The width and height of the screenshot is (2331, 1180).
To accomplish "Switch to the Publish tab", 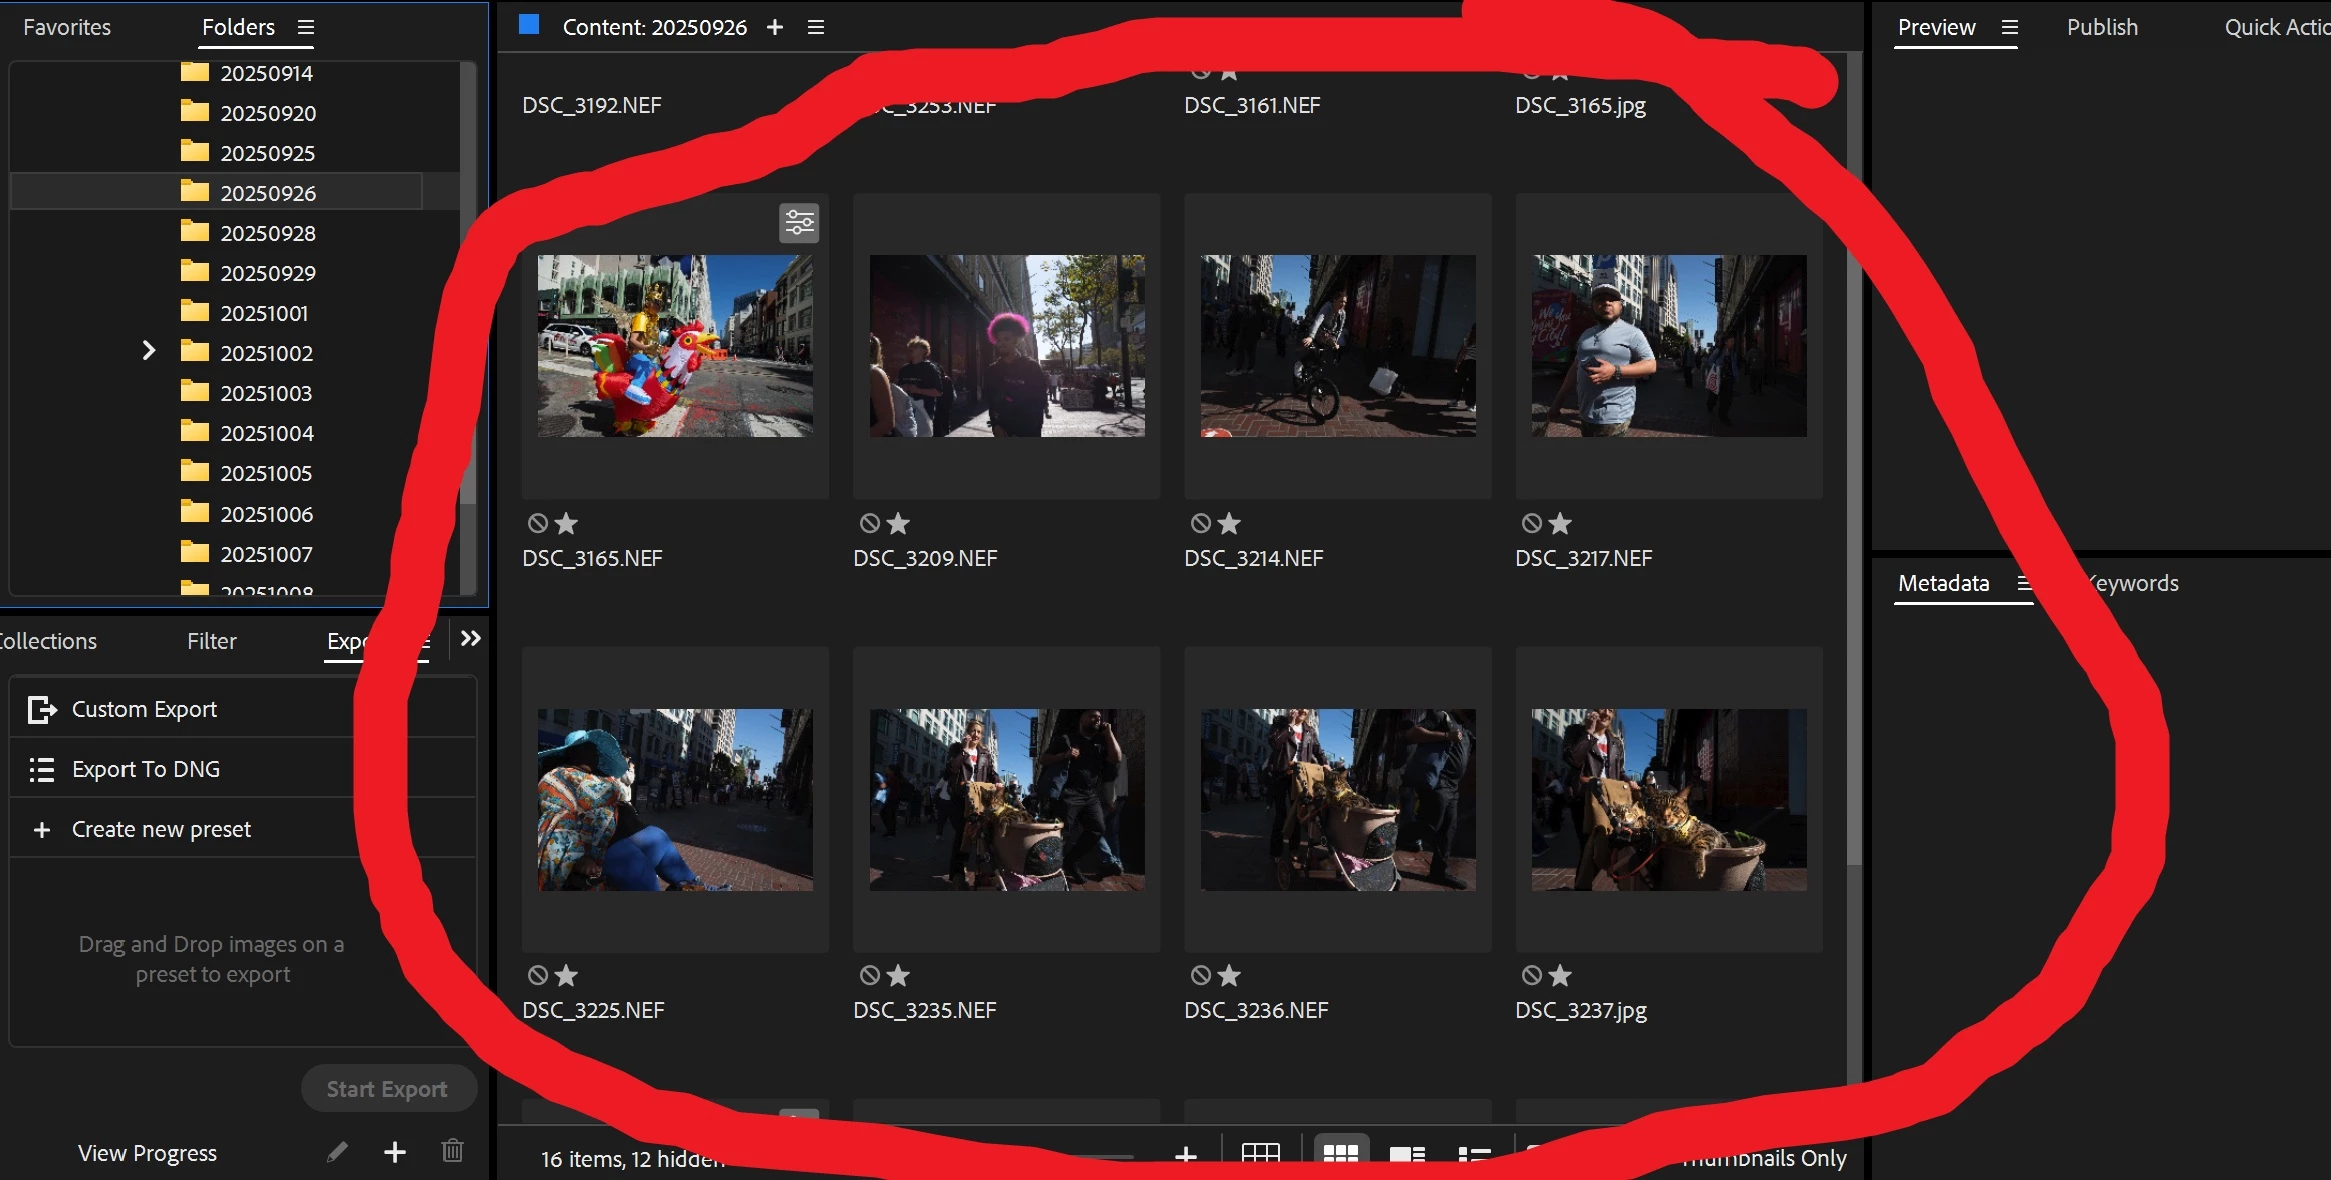I will [2102, 27].
